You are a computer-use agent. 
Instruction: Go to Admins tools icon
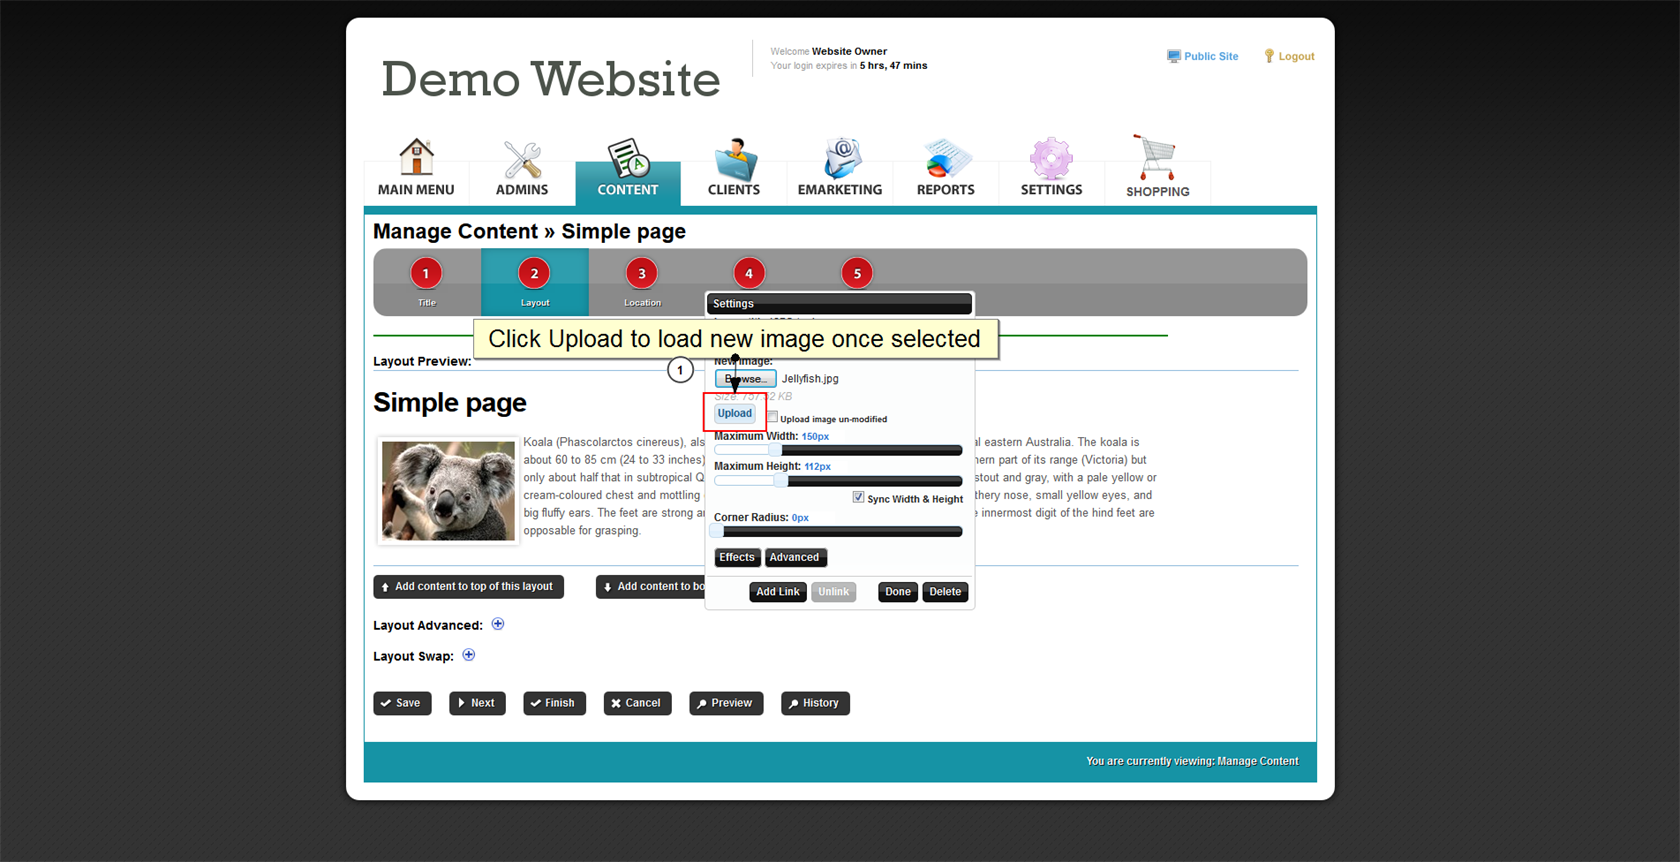click(x=522, y=160)
